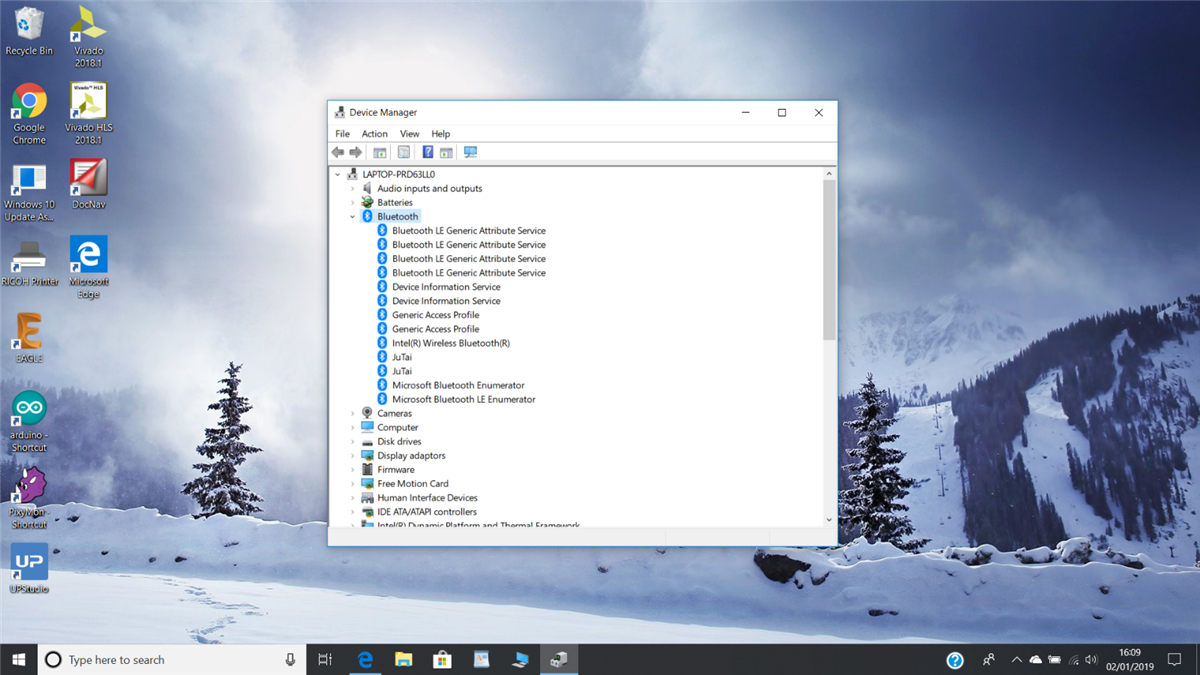Click the File Explorer icon in the taskbar
Image resolution: width=1200 pixels, height=675 pixels.
pyautogui.click(x=403, y=660)
